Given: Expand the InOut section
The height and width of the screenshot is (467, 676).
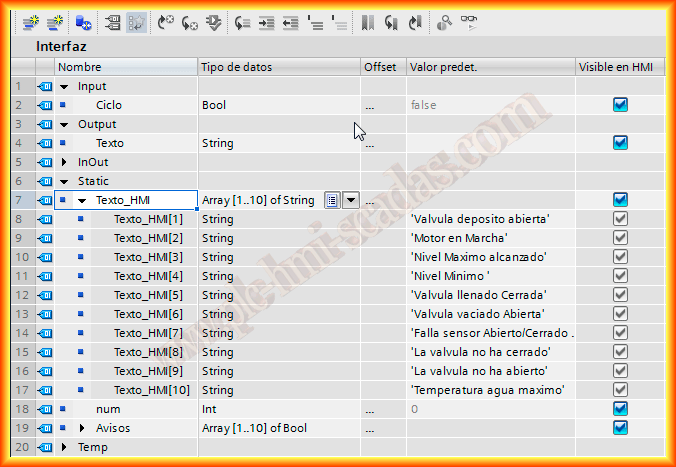Looking at the screenshot, I should point(65,162).
